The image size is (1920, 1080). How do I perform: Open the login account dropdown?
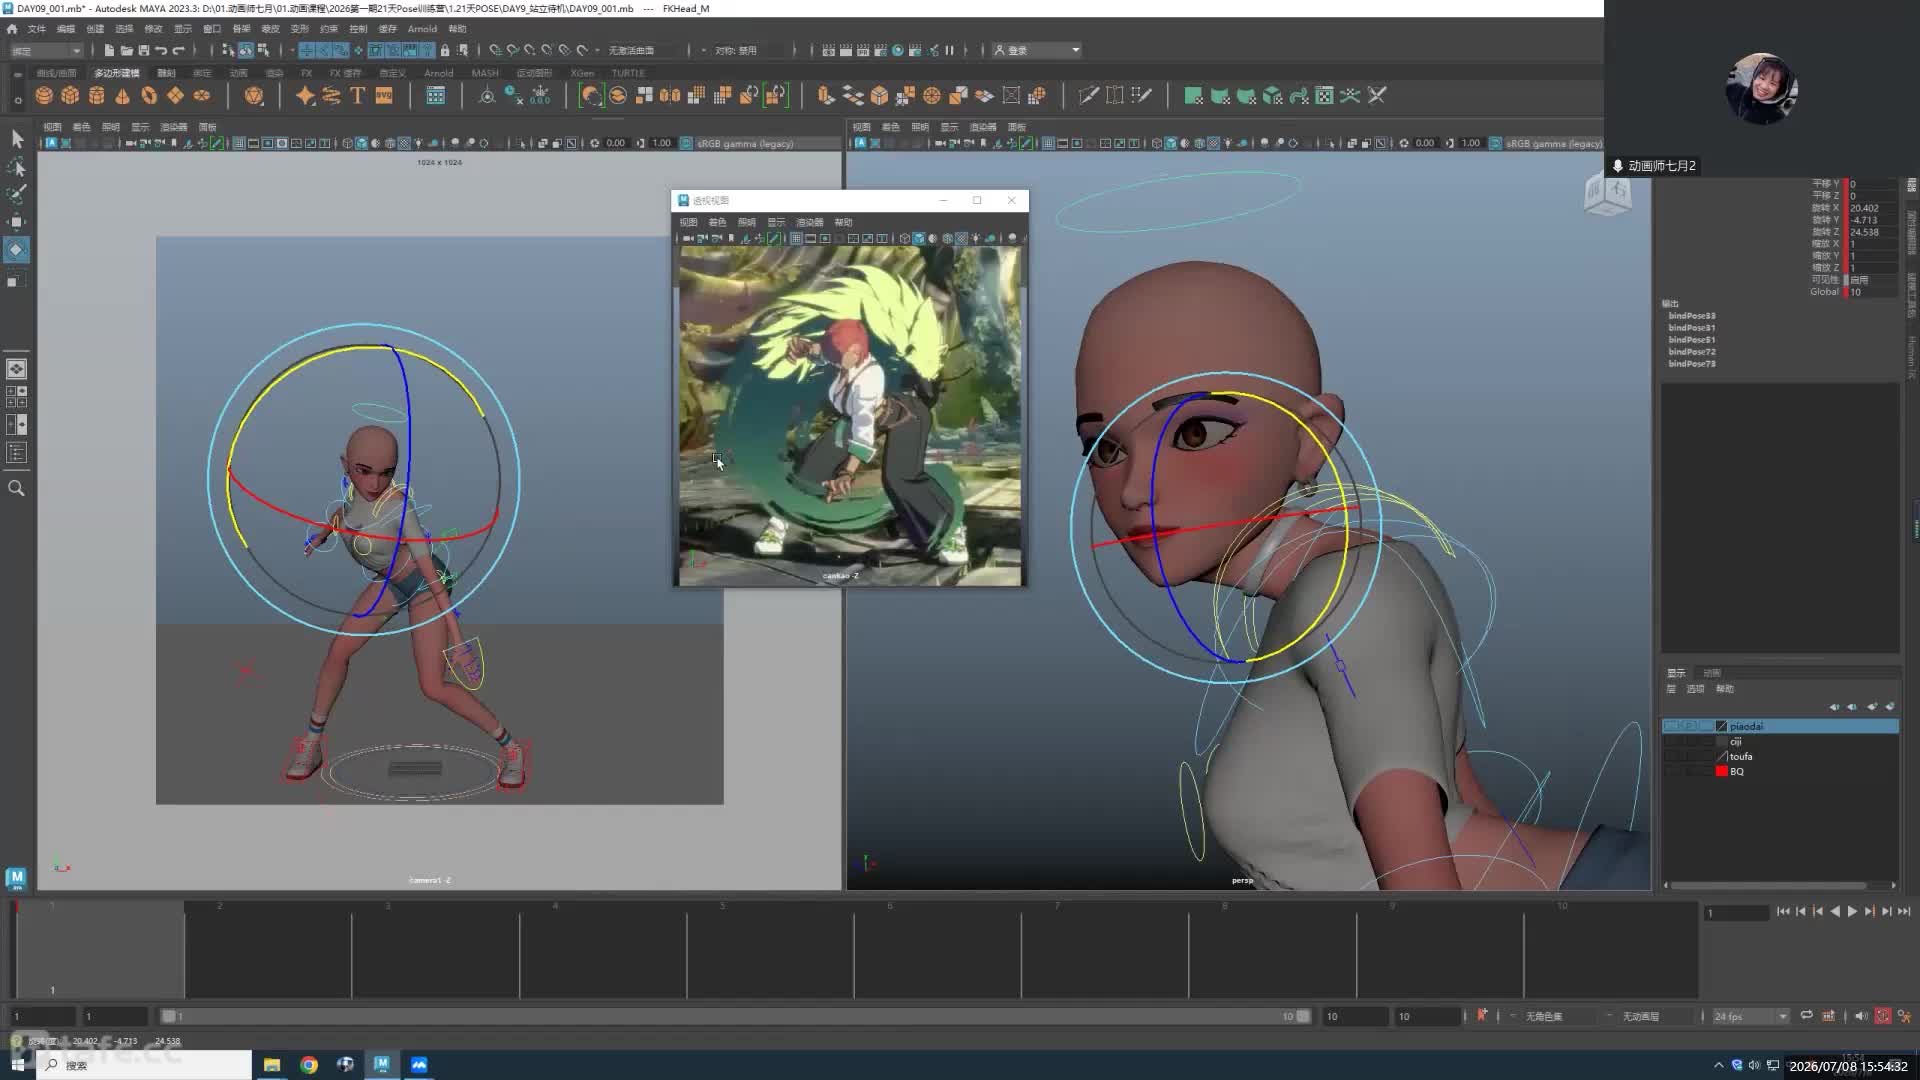point(1037,50)
